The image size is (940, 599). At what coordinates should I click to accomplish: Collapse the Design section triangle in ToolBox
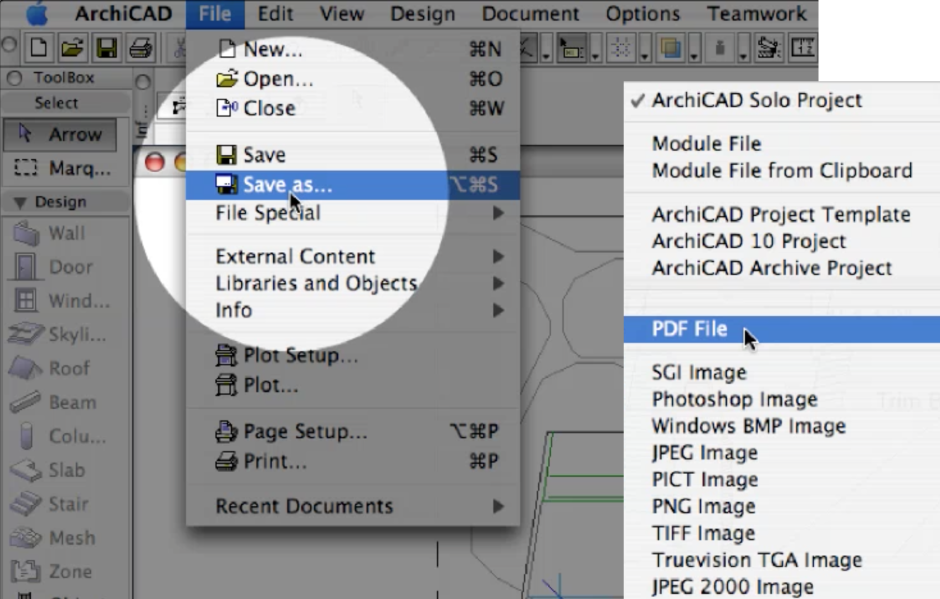pos(20,203)
